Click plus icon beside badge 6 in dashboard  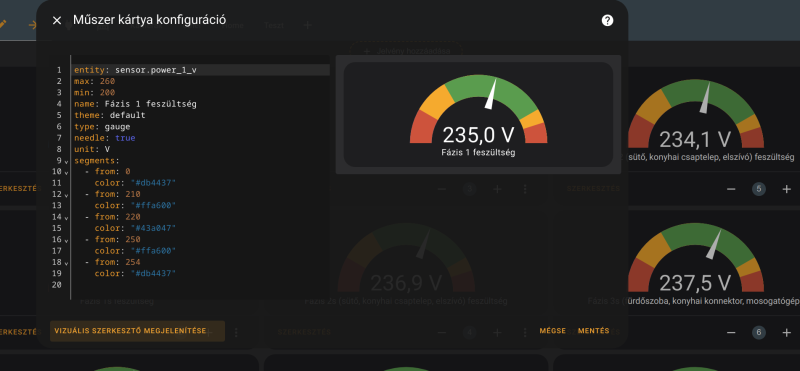(x=786, y=332)
